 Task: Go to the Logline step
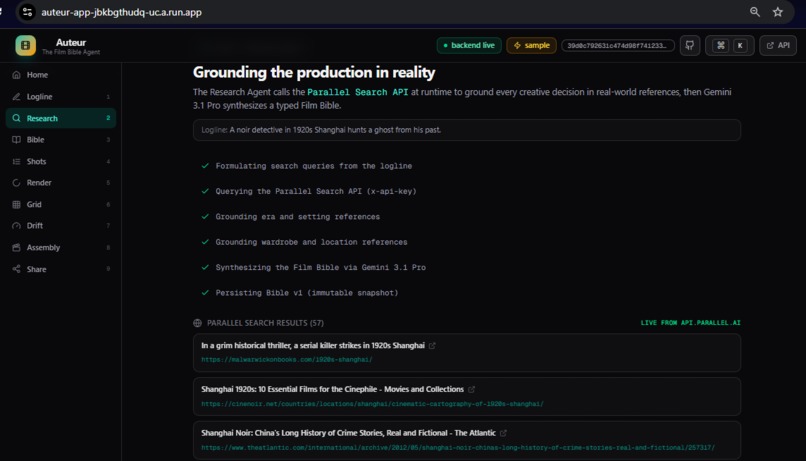[61, 97]
